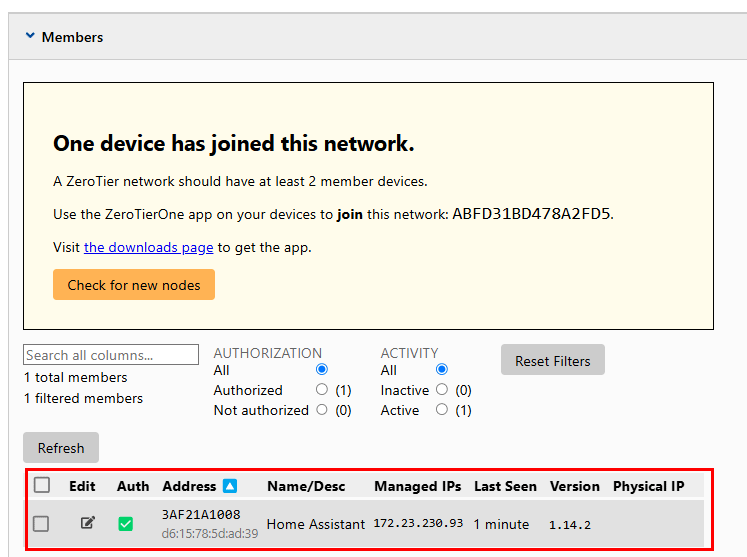The image size is (747, 557).
Task: Select the Active activity radio button
Action: click(x=442, y=410)
